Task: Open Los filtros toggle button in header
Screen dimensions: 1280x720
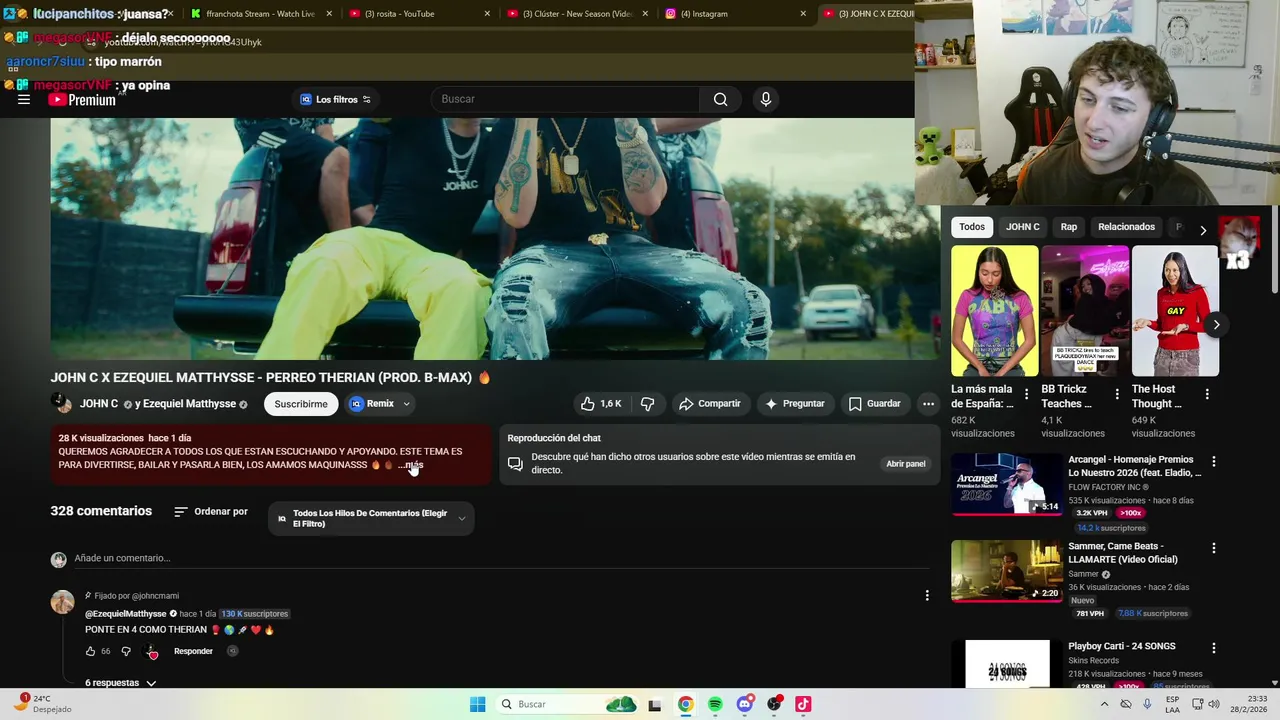Action: [336, 99]
